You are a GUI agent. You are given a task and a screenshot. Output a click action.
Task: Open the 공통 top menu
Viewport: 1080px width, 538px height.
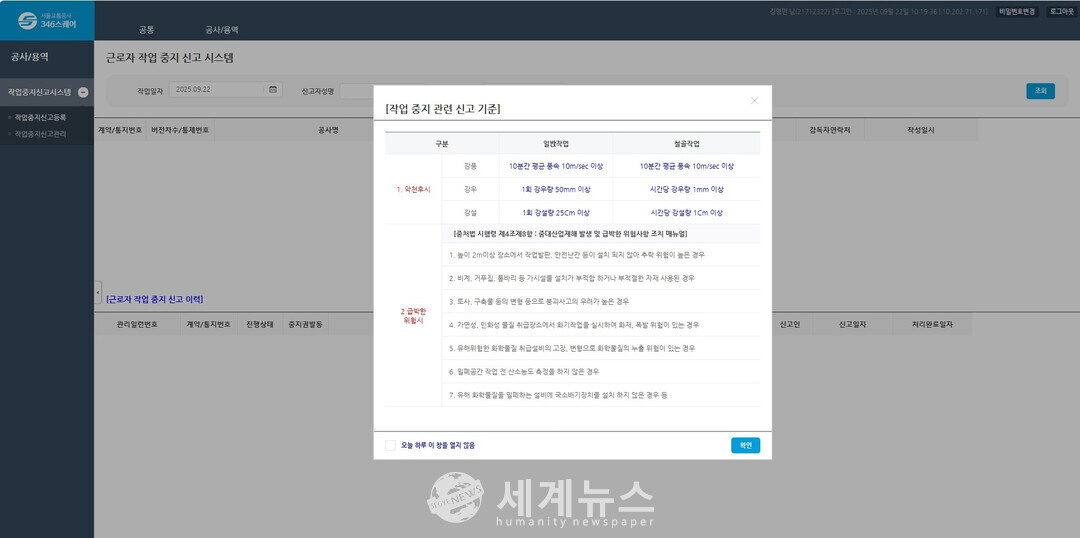146,30
